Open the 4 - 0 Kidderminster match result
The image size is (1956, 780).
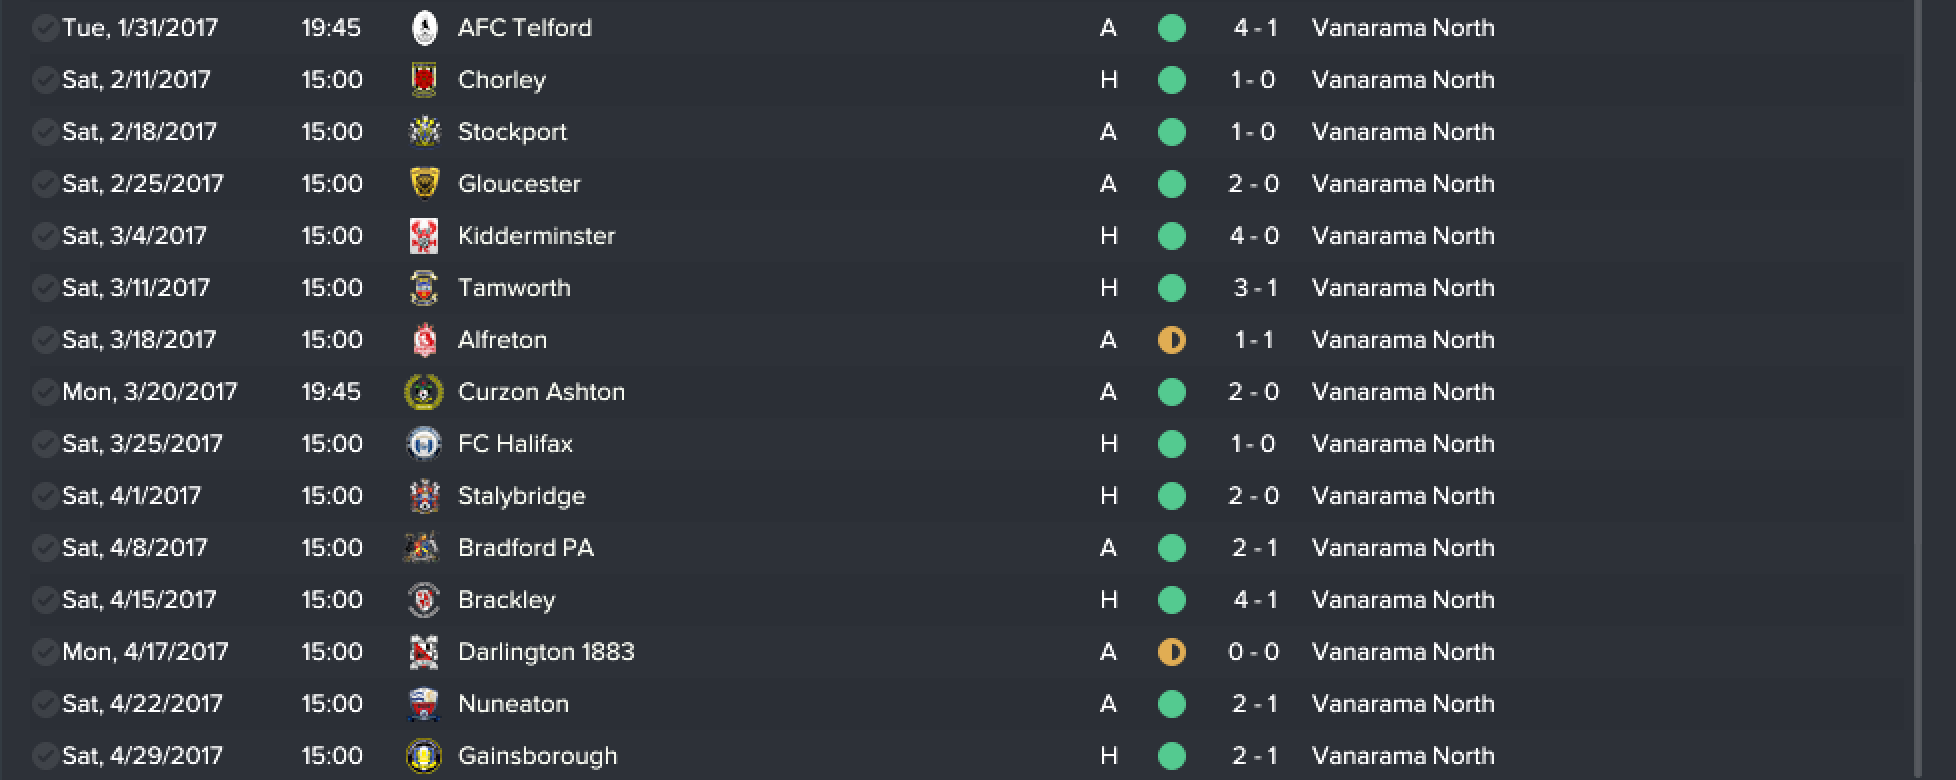[x=1254, y=236]
